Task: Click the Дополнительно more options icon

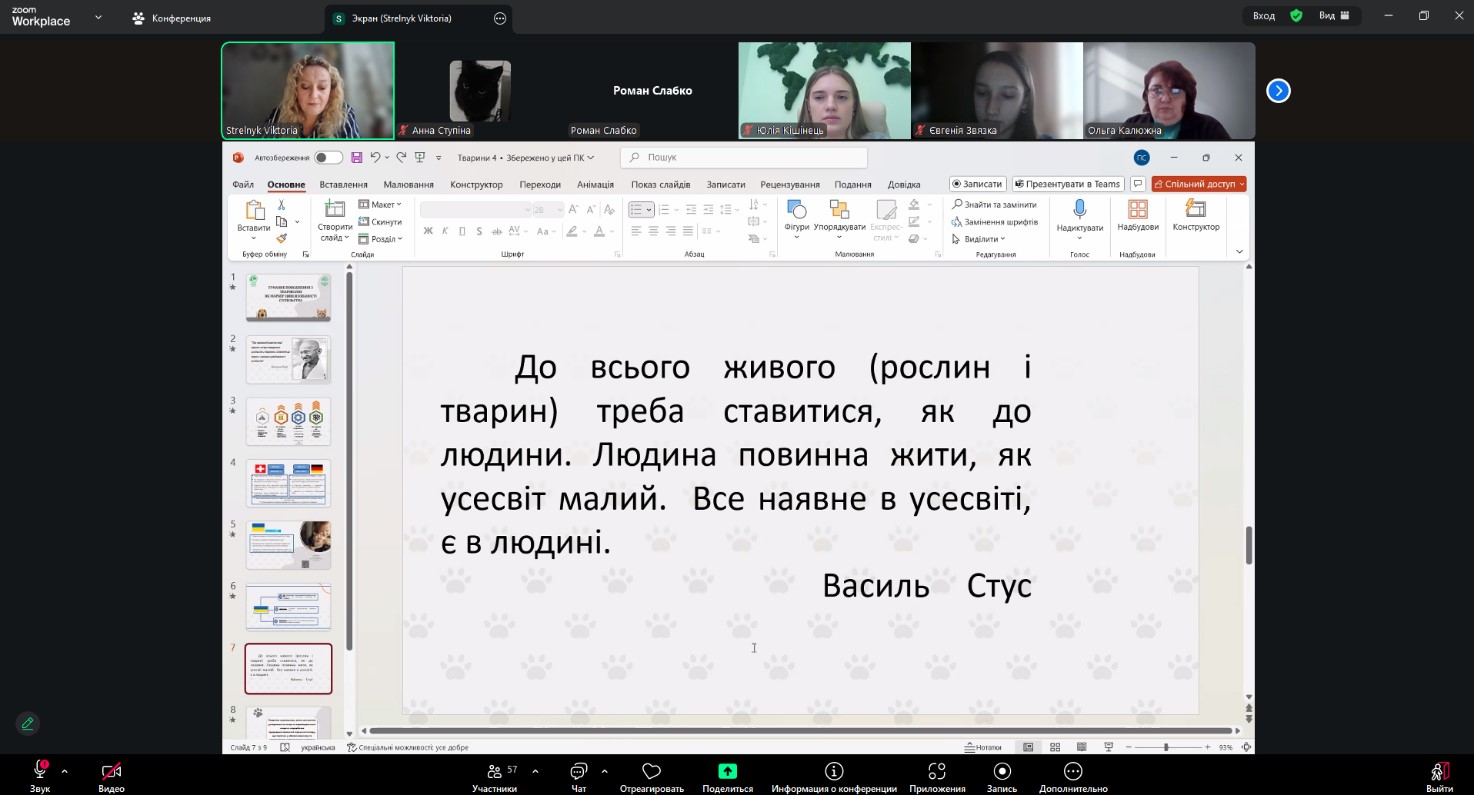Action: pos(1073,772)
